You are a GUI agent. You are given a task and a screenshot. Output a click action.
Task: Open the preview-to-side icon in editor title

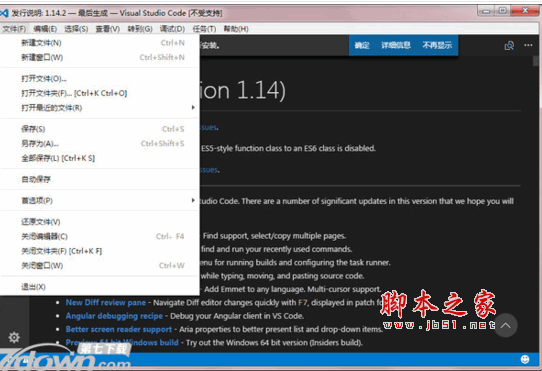coord(509,45)
